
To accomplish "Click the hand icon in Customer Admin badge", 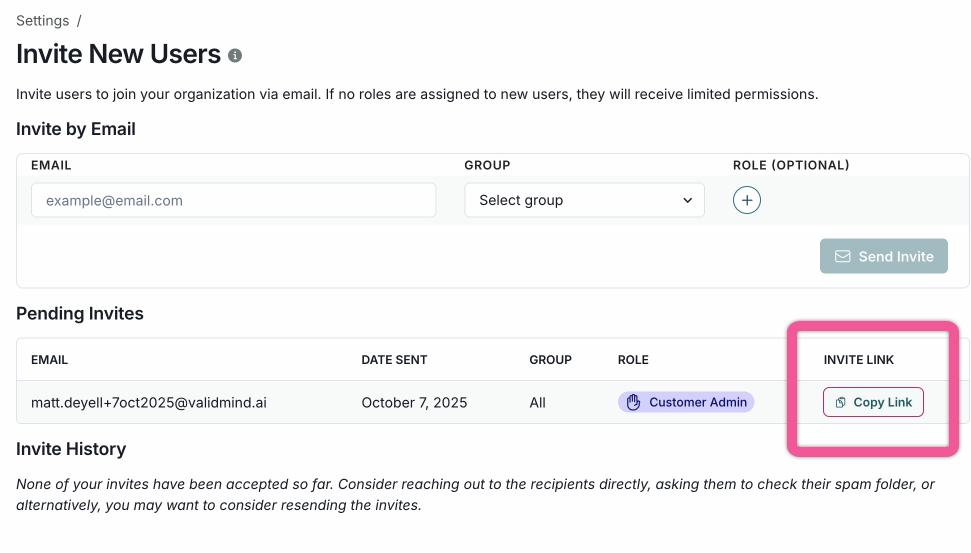I will click(x=633, y=402).
